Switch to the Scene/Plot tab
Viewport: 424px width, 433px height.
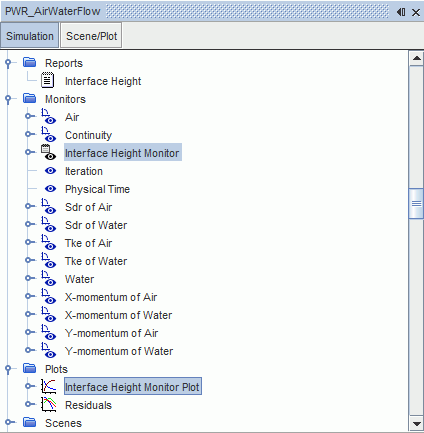pos(91,36)
